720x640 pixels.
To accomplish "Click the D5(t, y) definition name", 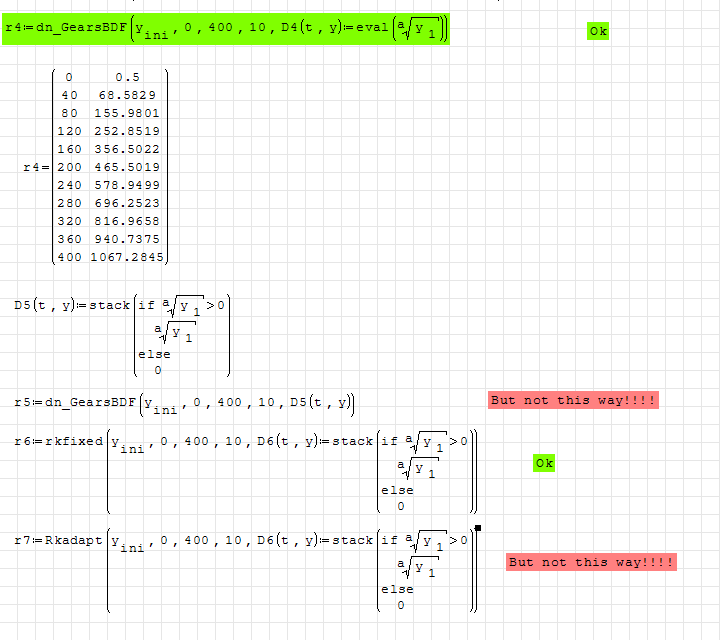I will 43,305.
